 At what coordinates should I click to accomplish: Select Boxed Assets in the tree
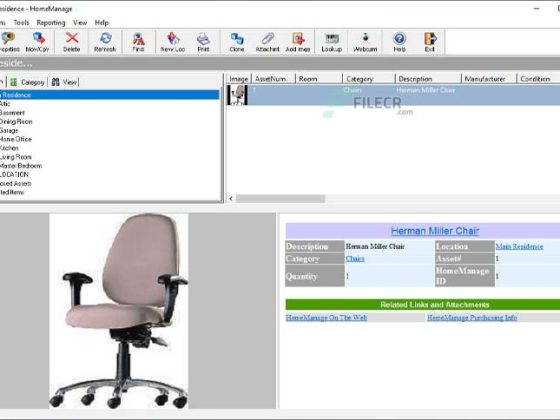pos(16,184)
